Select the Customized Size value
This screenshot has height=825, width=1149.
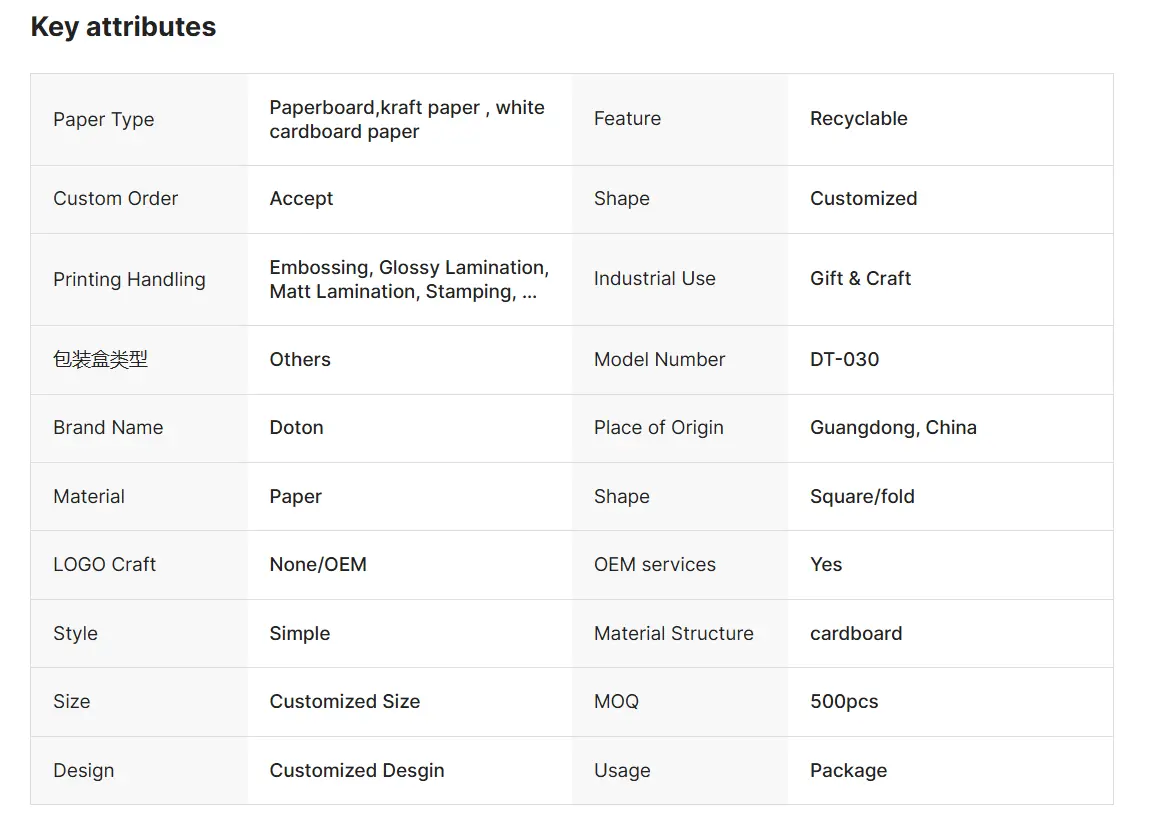pos(344,702)
